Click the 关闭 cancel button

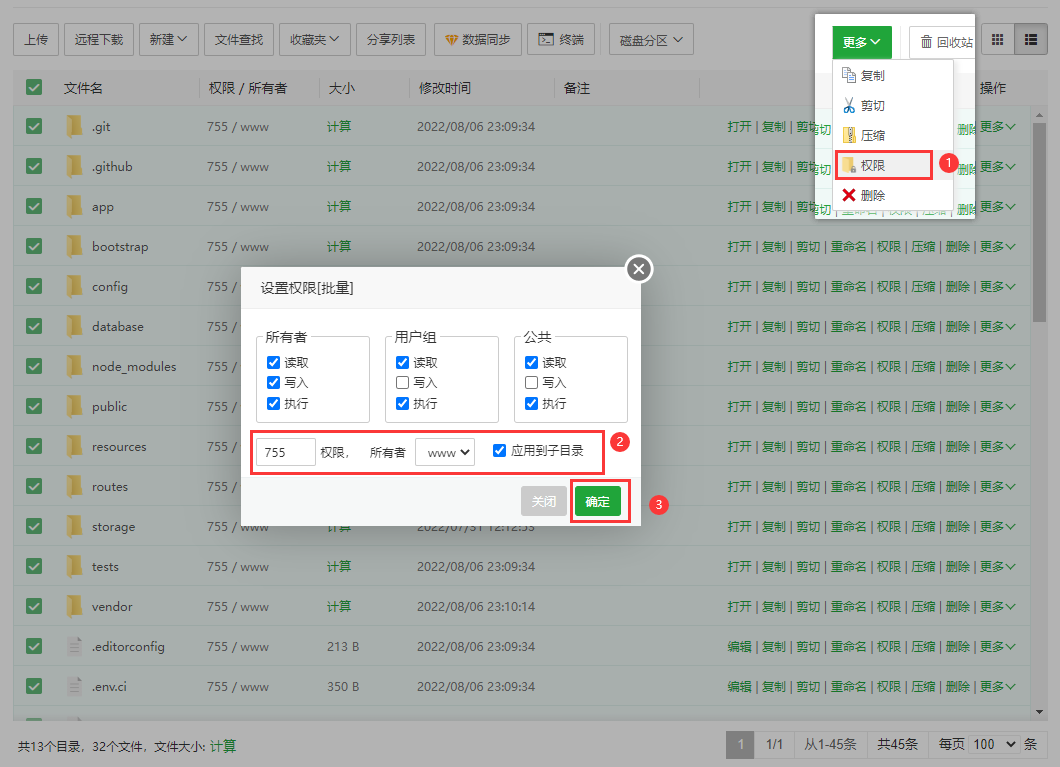(543, 502)
